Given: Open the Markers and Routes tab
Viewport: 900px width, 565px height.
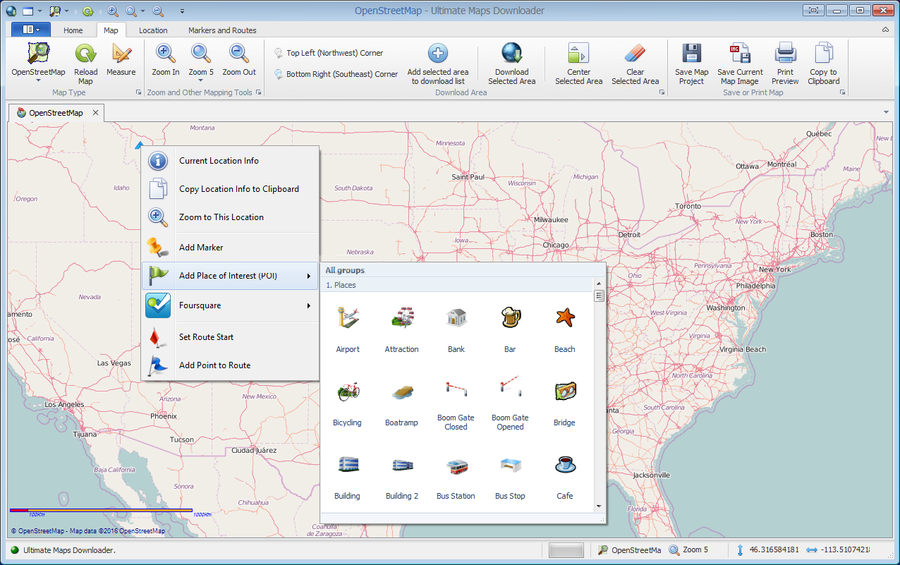Looking at the screenshot, I should [222, 30].
